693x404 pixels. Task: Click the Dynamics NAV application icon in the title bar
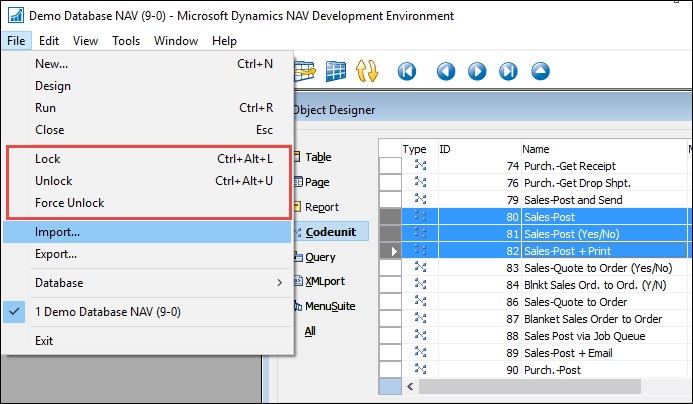[x=16, y=15]
